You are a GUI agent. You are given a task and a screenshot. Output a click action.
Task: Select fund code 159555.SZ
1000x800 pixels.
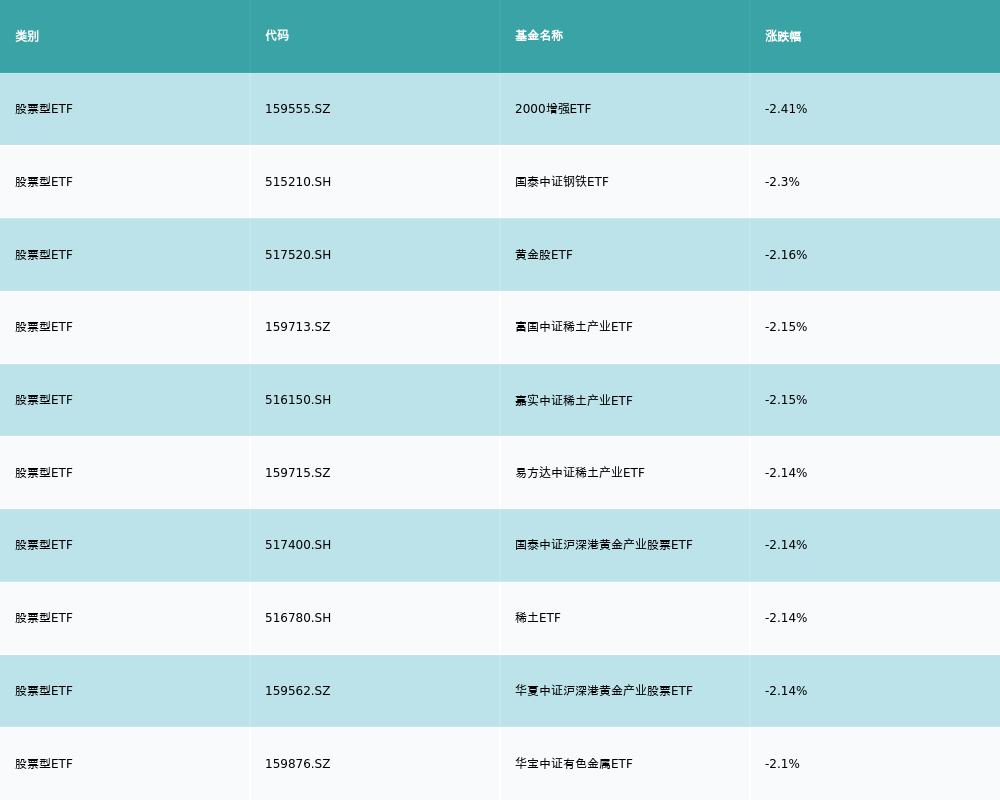tap(297, 109)
